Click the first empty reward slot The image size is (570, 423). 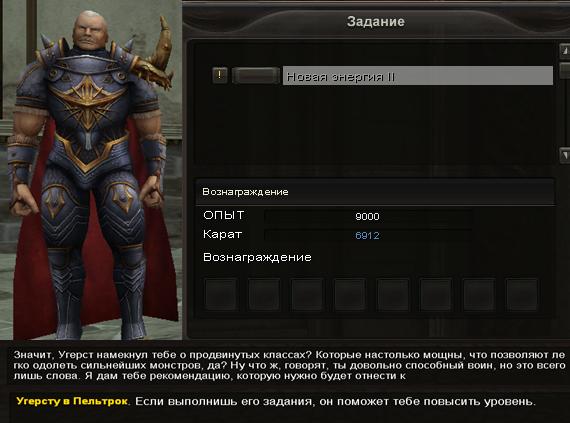[221, 294]
